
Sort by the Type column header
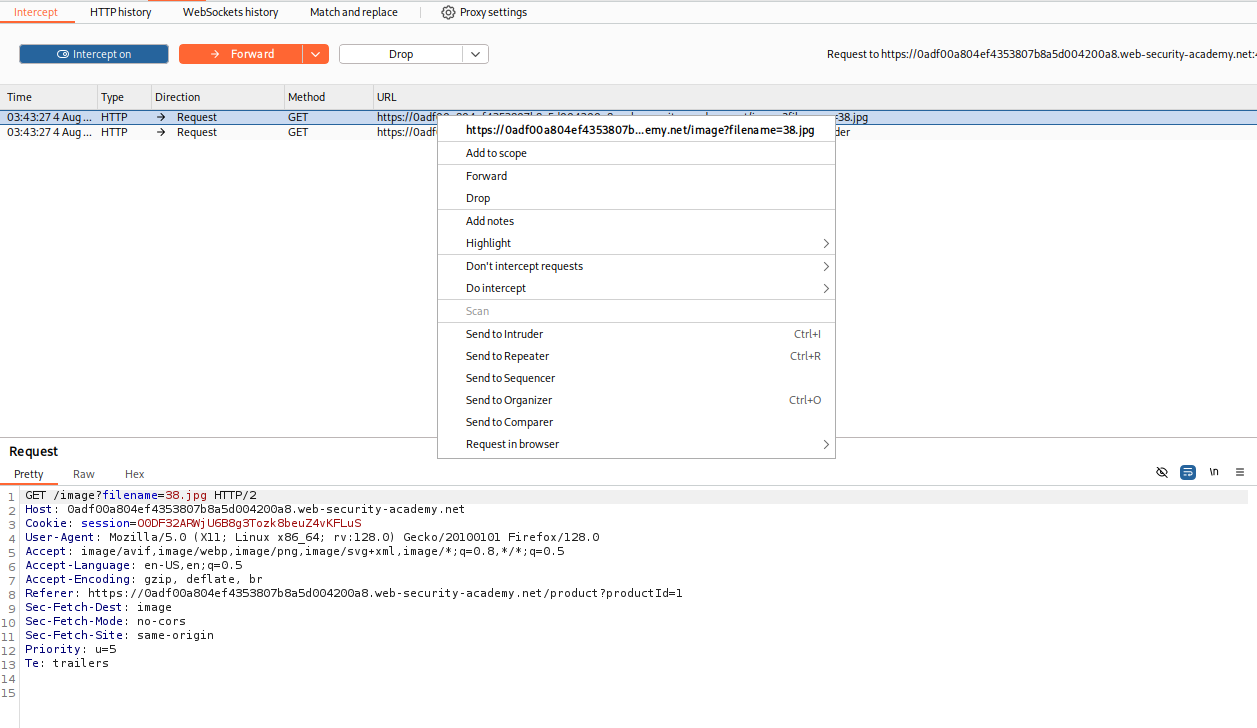point(124,97)
